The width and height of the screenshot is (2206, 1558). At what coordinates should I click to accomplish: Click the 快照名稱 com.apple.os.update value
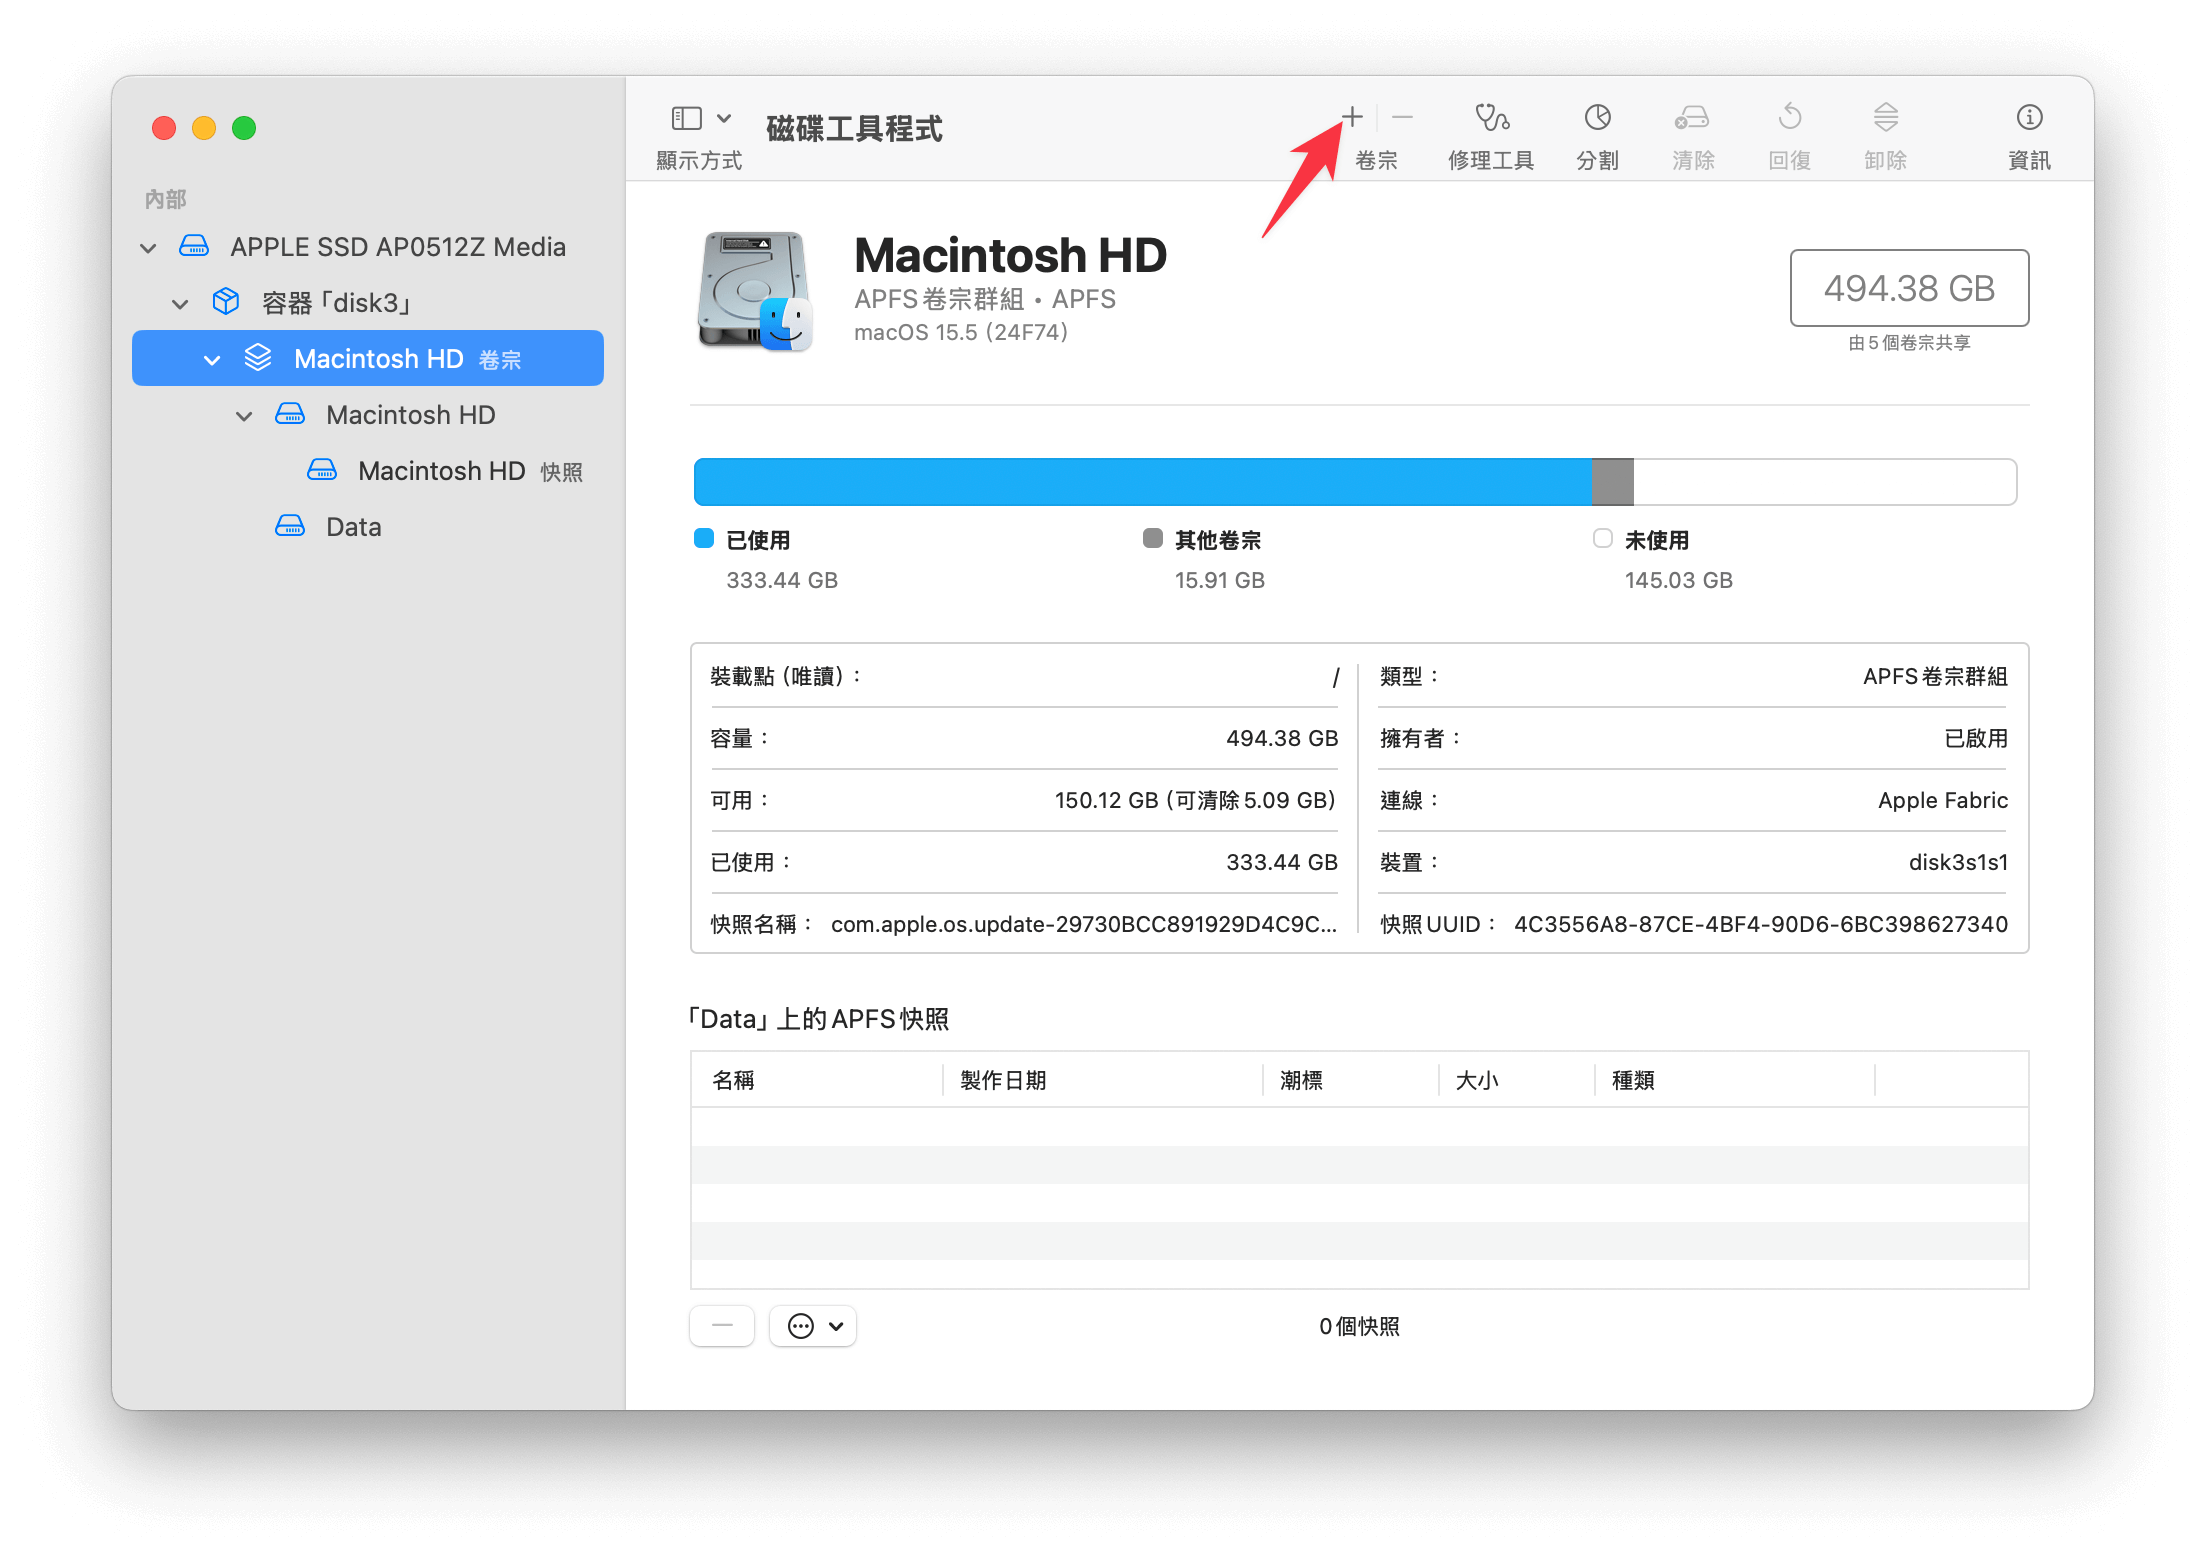tap(1084, 924)
